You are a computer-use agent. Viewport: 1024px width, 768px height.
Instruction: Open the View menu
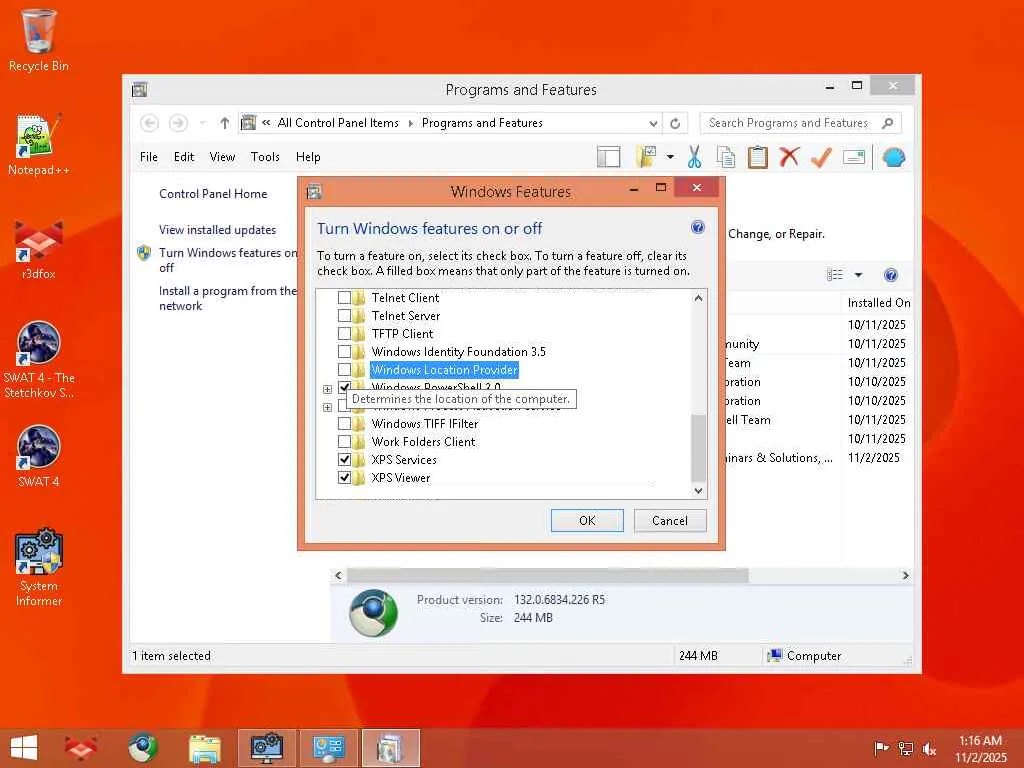[222, 157]
